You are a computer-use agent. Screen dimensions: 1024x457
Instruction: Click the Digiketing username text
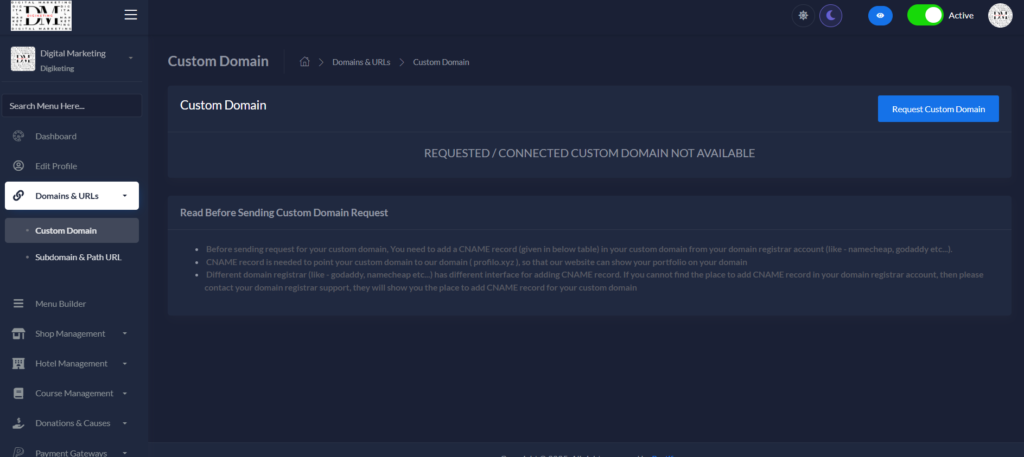[x=57, y=68]
